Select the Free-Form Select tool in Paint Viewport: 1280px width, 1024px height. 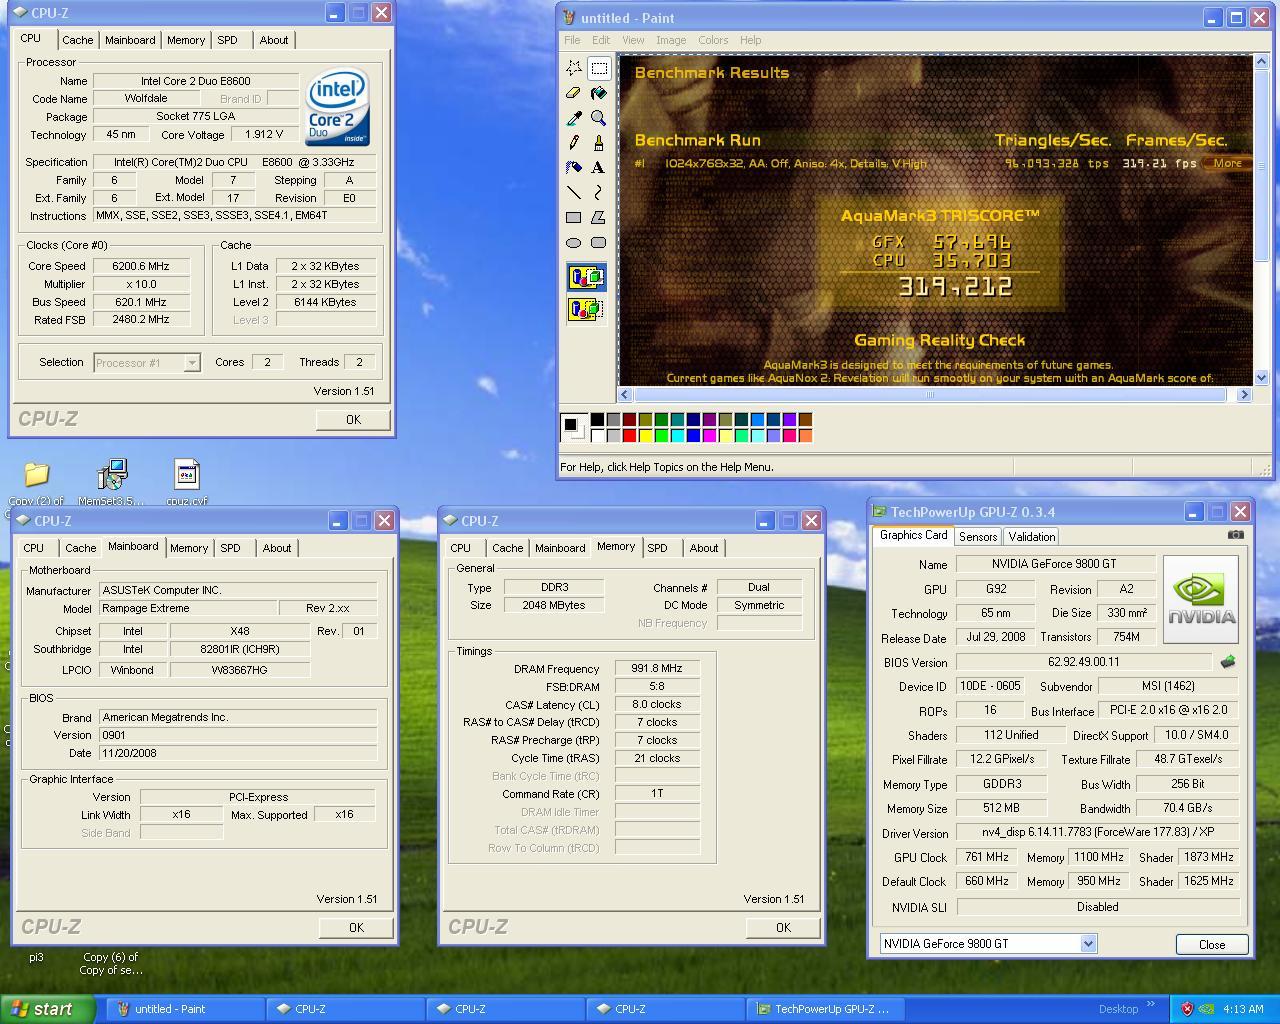click(x=574, y=68)
